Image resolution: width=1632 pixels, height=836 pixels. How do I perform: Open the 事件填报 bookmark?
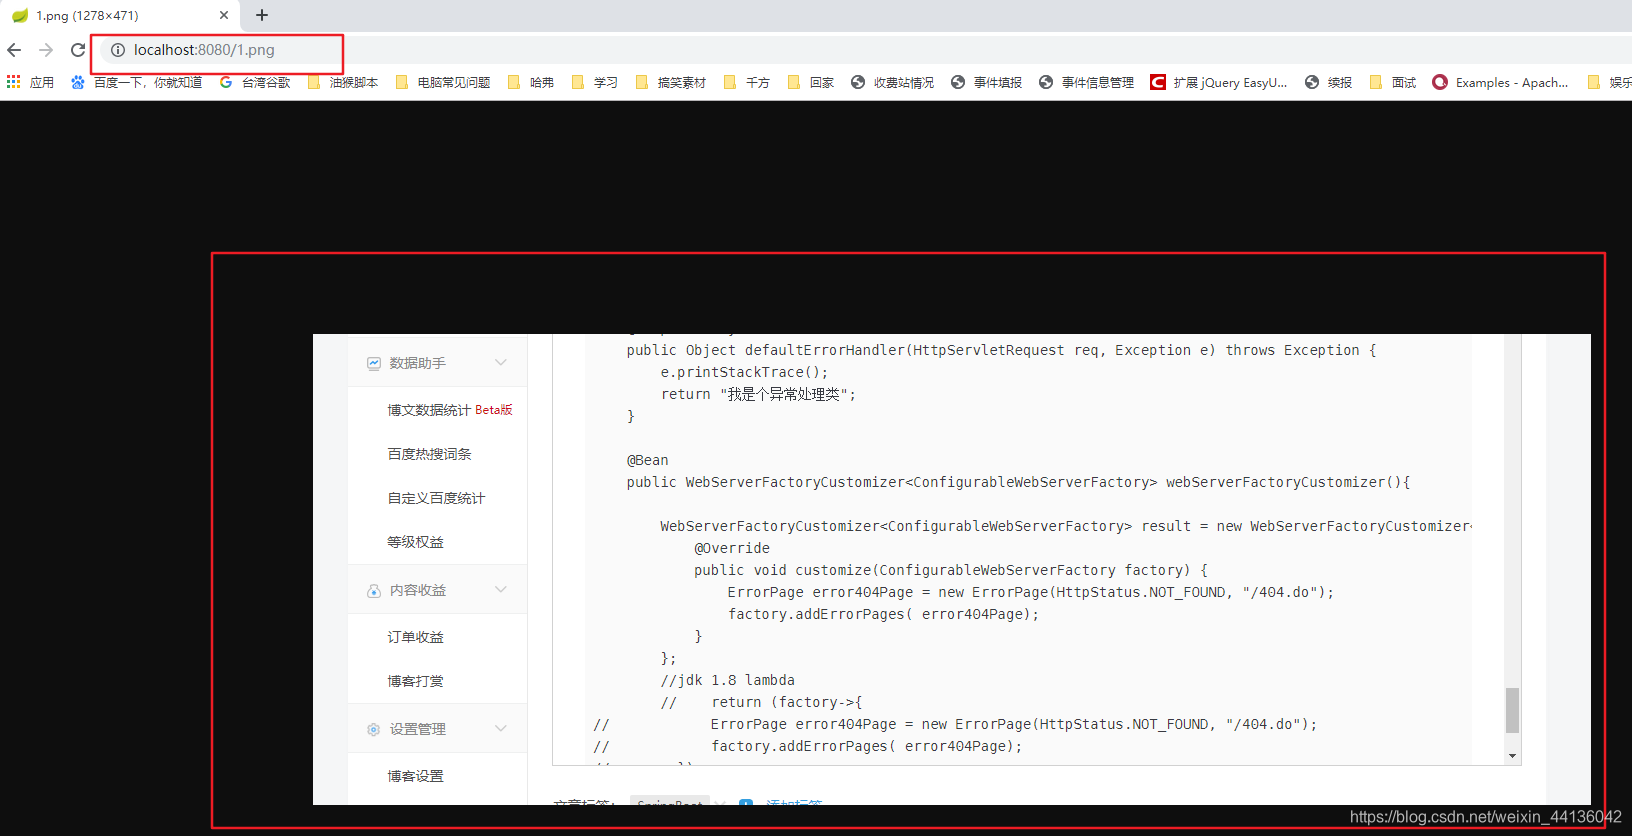pos(986,82)
